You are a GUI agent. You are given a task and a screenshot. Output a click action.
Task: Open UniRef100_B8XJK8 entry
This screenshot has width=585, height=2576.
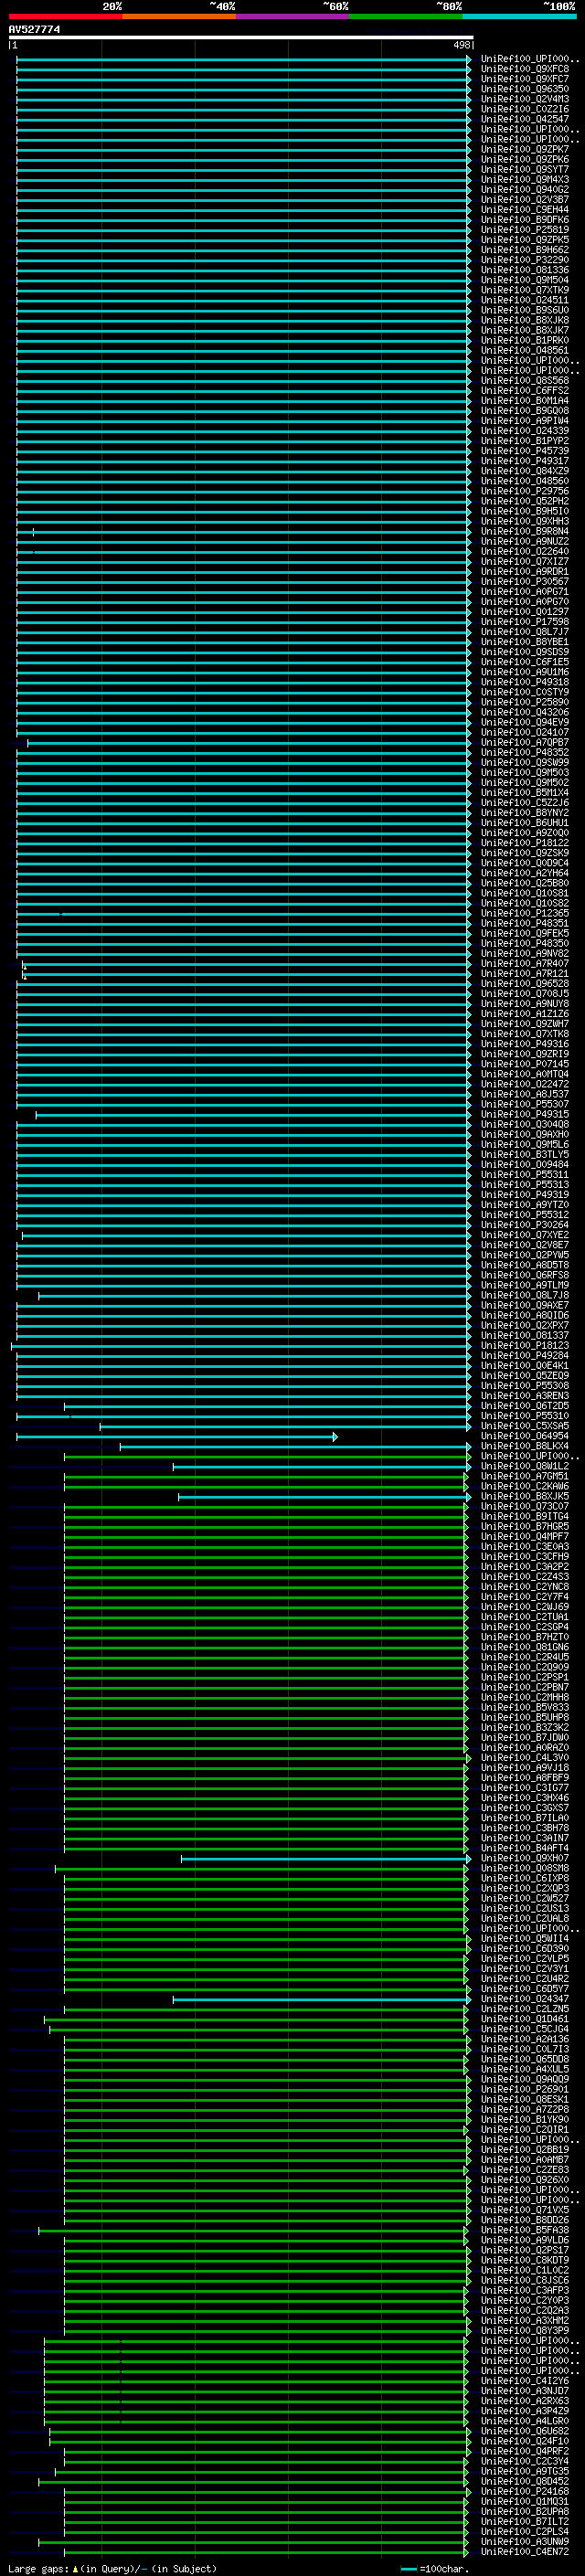[x=525, y=320]
